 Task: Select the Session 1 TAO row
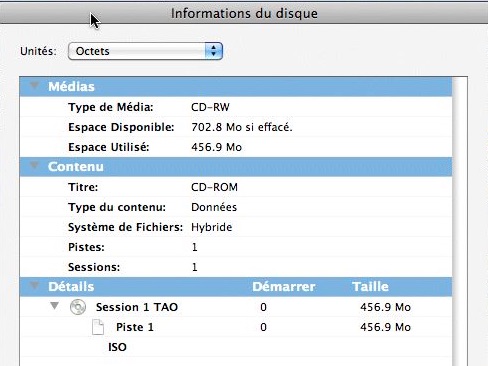(236, 307)
